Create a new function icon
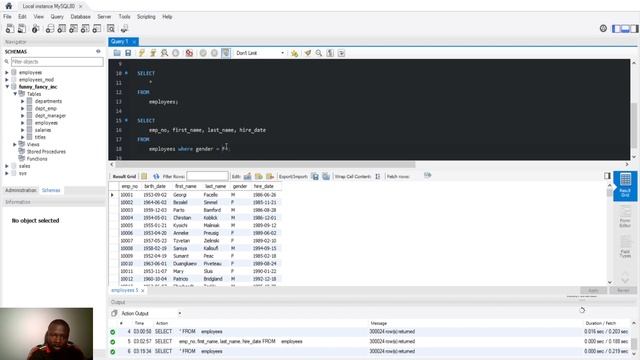Screen dimensions: 640x360 point(97,29)
